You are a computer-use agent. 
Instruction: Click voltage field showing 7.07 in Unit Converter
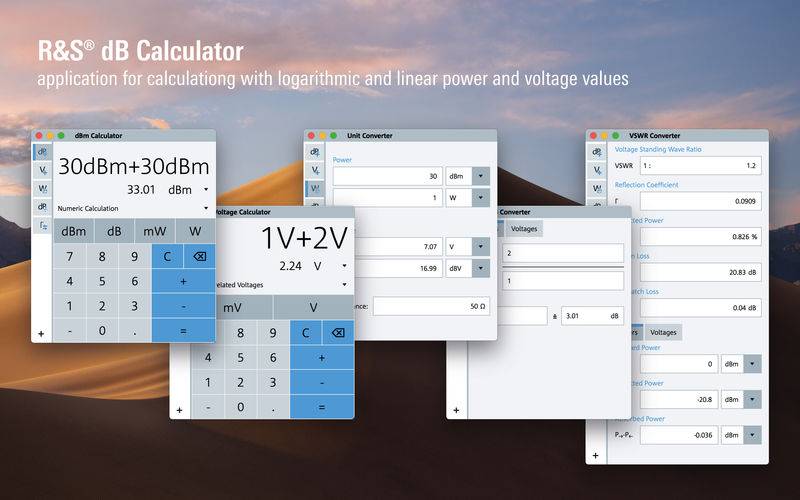399,246
